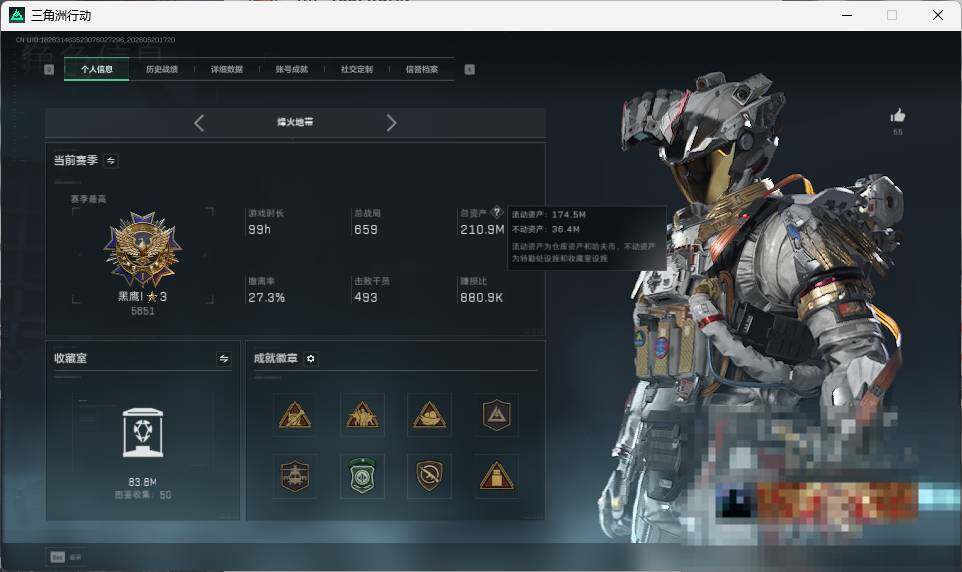The width and height of the screenshot is (962, 572).
Task: Click the 5851 rank points under medal
Action: pos(142,311)
